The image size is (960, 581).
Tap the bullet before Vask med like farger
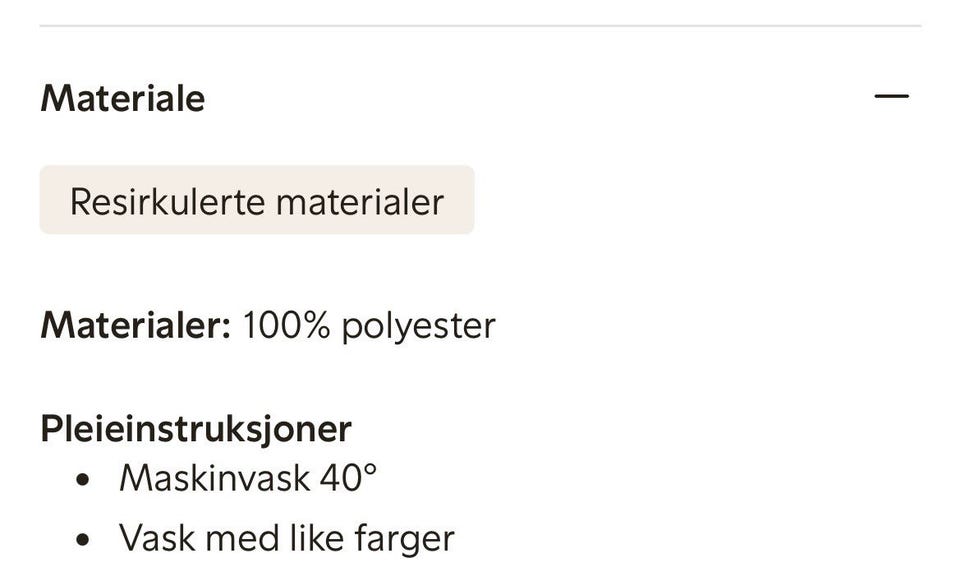click(82, 537)
